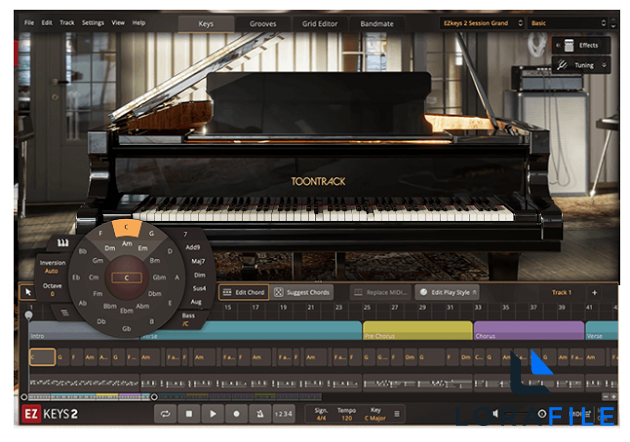Image resolution: width=630 pixels, height=442 pixels.
Task: Click the Suggest Chords button
Action: pos(302,293)
